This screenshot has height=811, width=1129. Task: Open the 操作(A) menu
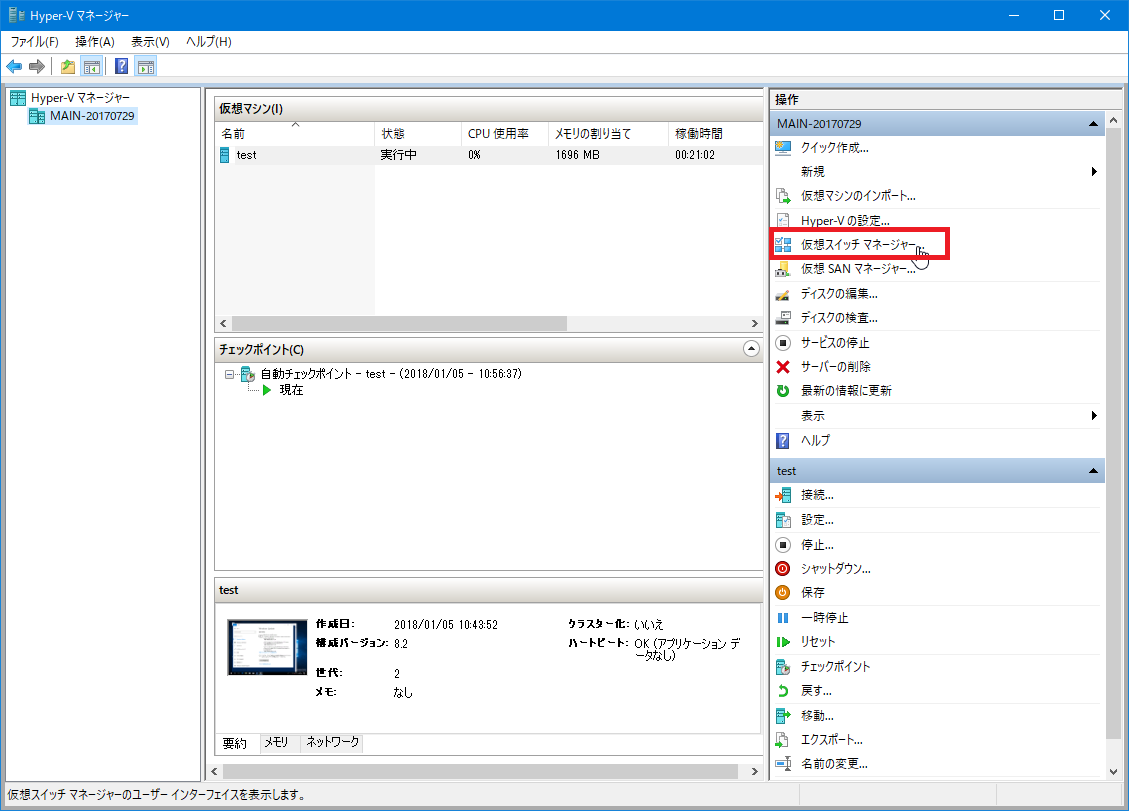95,42
